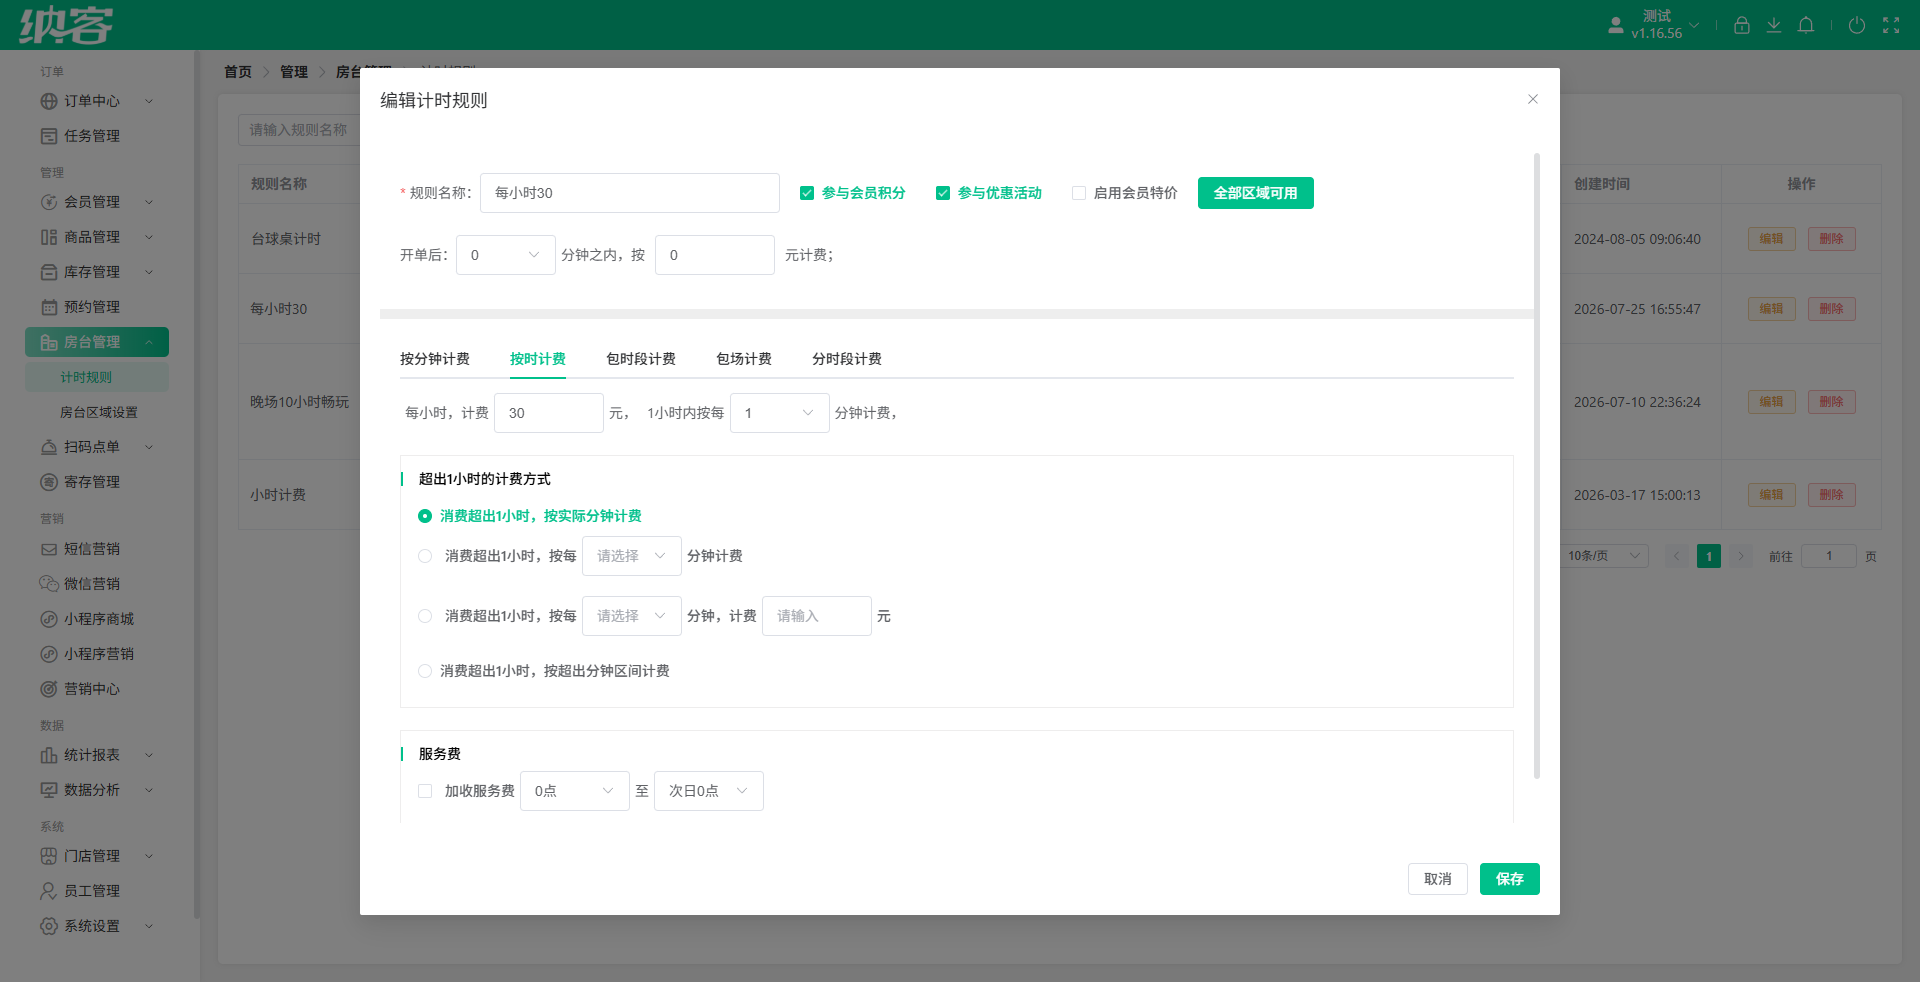Open the 10条/页 page size dropdown
Screen dimensions: 1920x982
coord(1604,556)
